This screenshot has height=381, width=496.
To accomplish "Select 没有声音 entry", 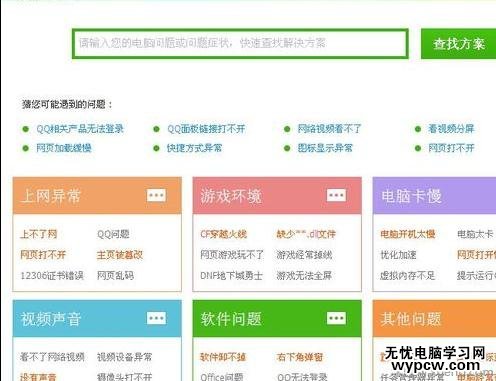I will (x=38, y=377).
